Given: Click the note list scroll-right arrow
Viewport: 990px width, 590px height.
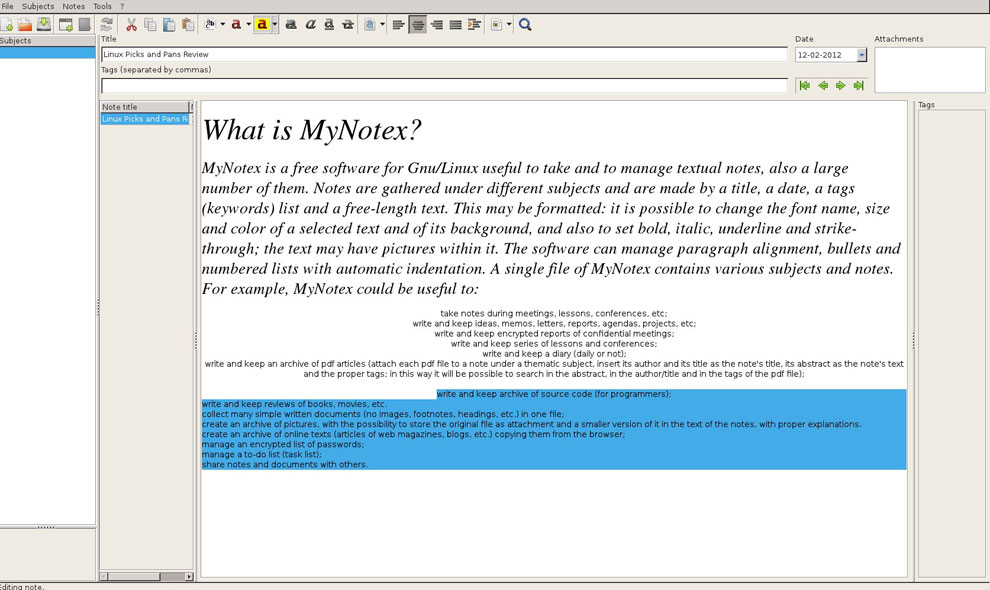Looking at the screenshot, I should [x=188, y=576].
